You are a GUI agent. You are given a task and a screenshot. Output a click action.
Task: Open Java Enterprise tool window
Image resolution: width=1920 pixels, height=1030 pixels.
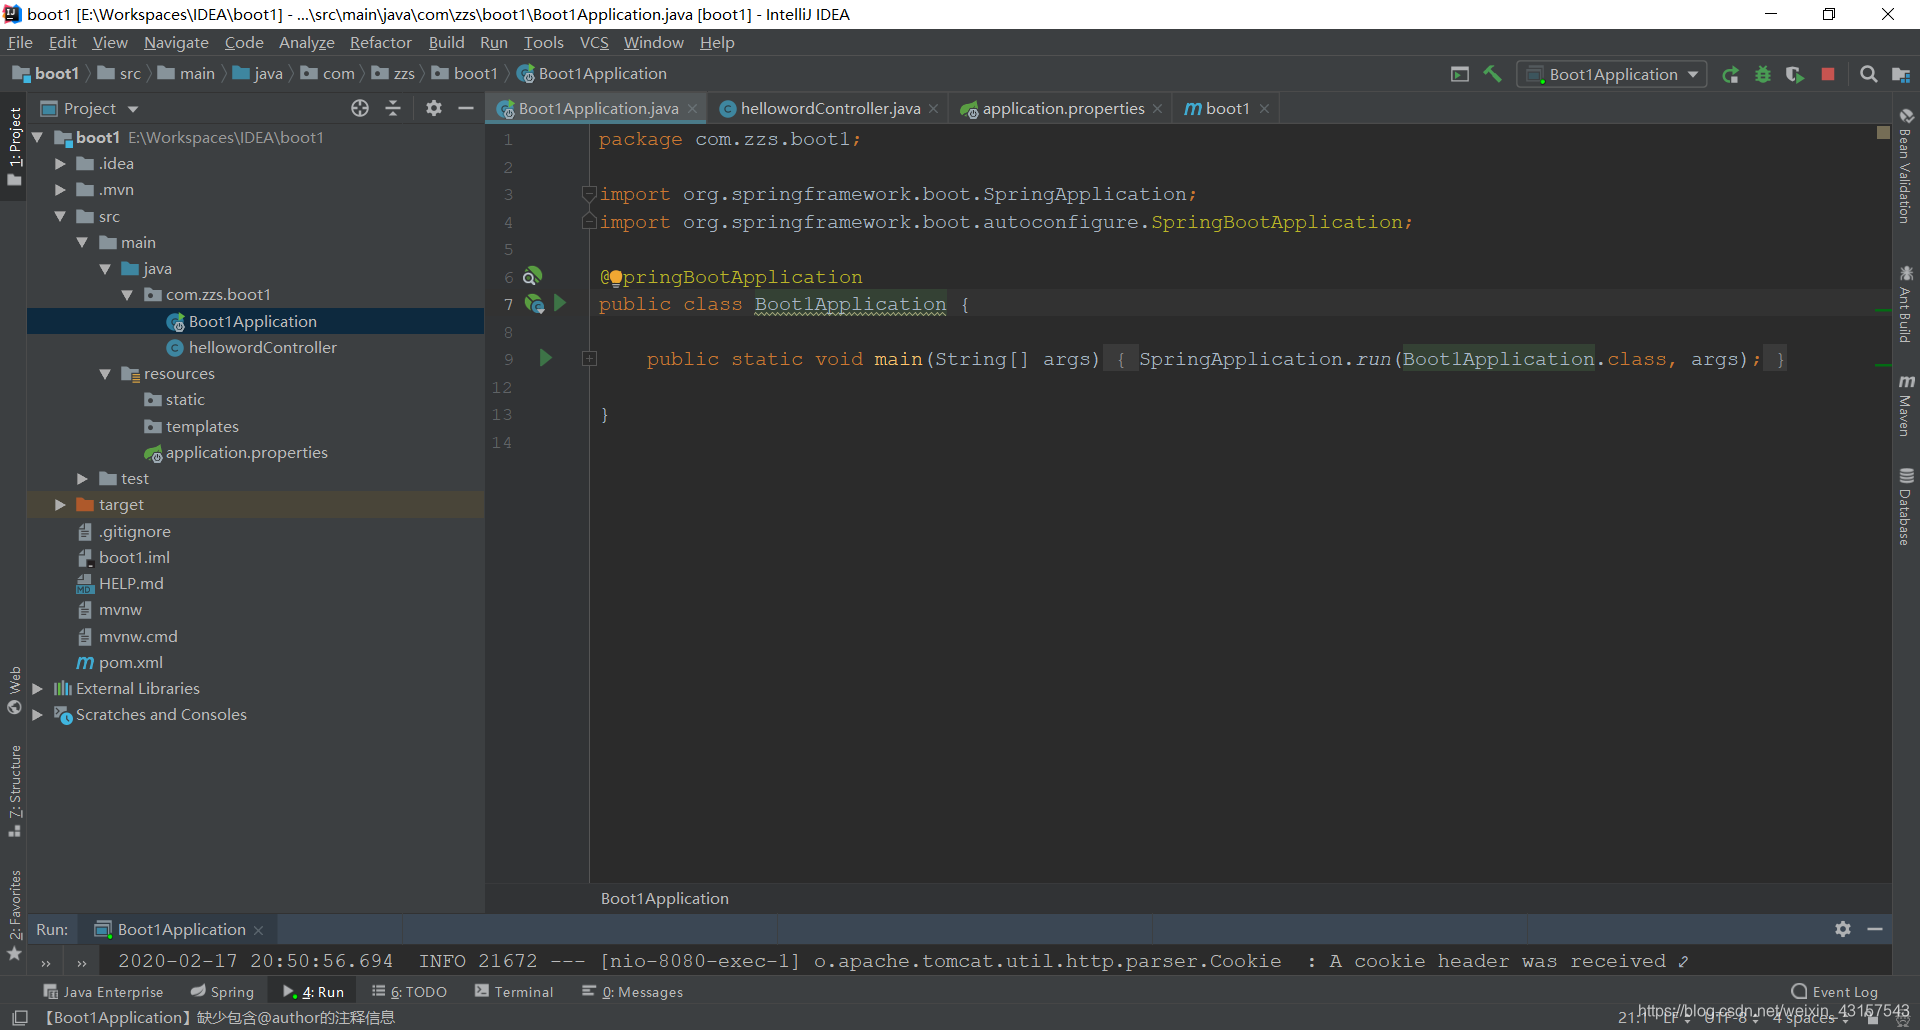coord(103,992)
